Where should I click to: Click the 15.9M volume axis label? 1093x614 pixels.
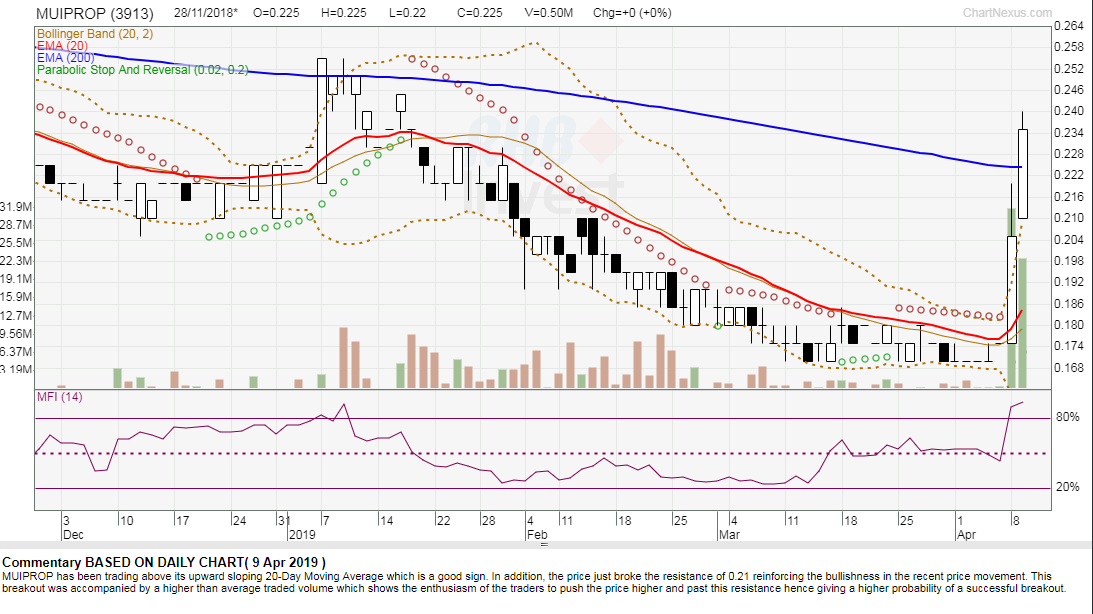[x=16, y=297]
